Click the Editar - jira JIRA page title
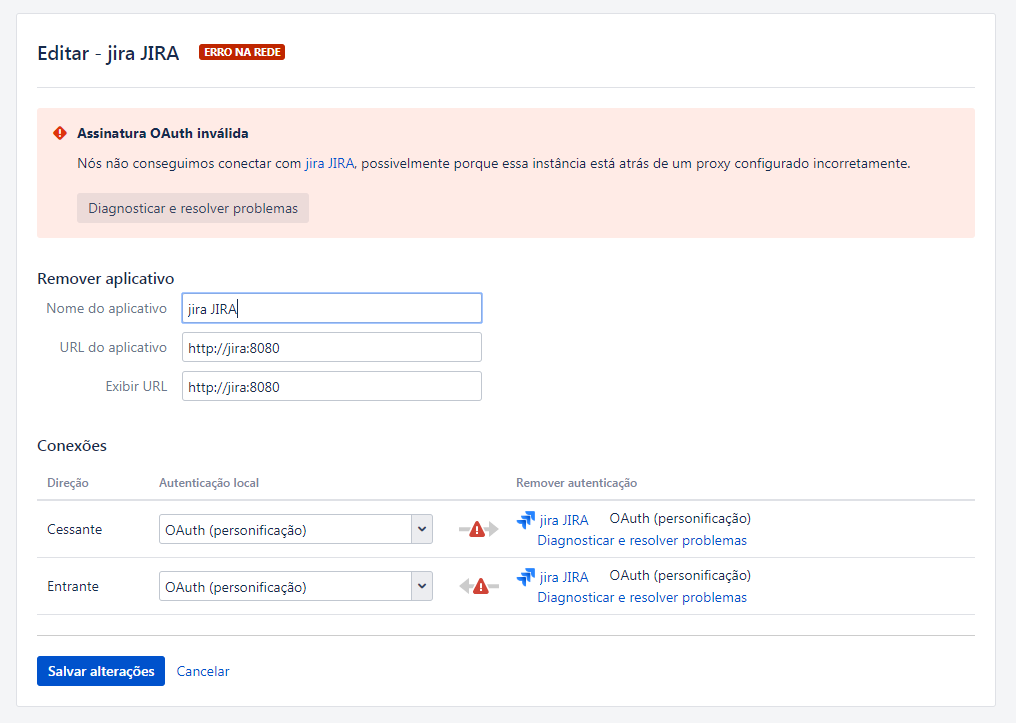 [108, 53]
